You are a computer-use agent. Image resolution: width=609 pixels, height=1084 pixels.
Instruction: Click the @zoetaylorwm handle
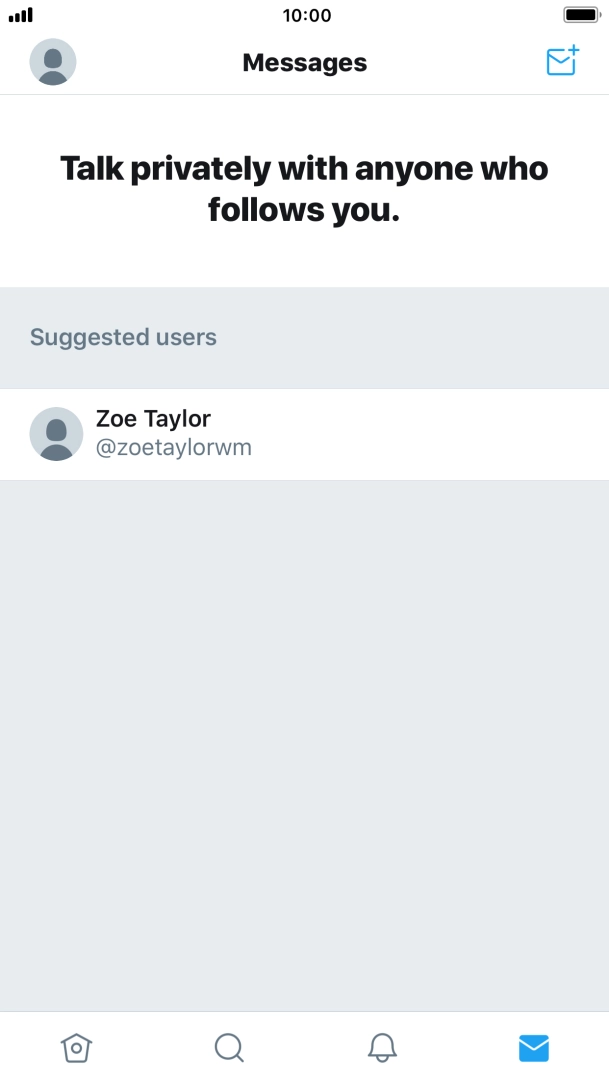click(173, 448)
